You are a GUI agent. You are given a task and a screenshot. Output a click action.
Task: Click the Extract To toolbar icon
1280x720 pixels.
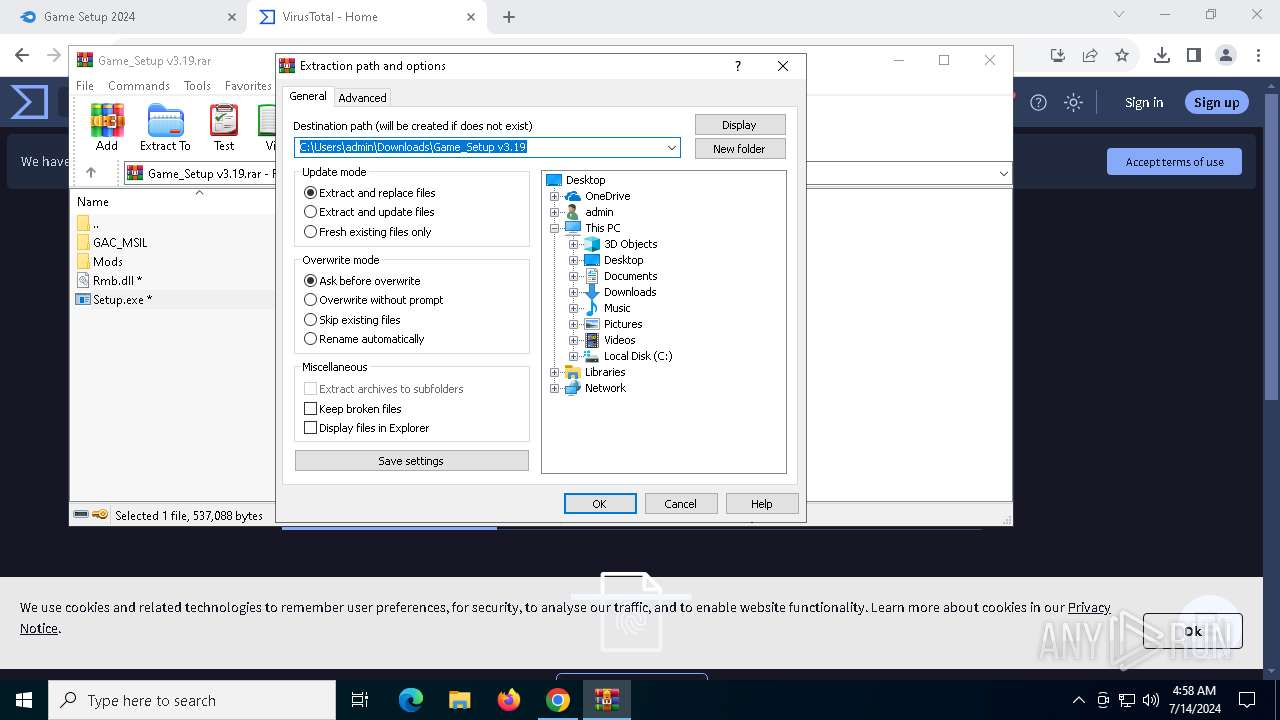[x=165, y=127]
